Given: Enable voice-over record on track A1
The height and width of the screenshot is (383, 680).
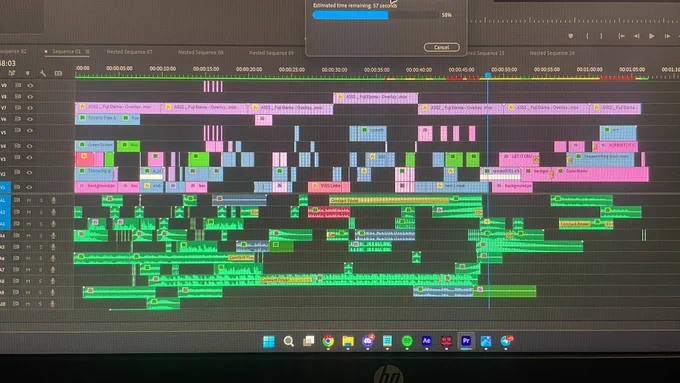Looking at the screenshot, I should point(53,200).
